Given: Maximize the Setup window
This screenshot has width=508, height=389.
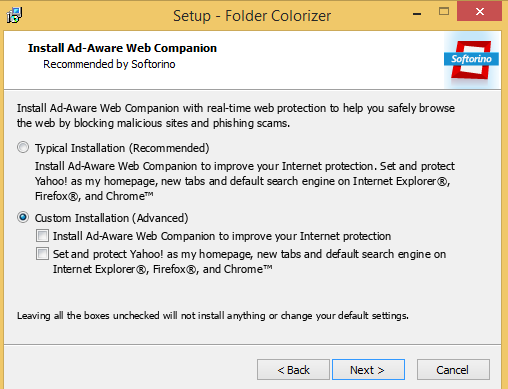Looking at the screenshot, I should point(444,12).
